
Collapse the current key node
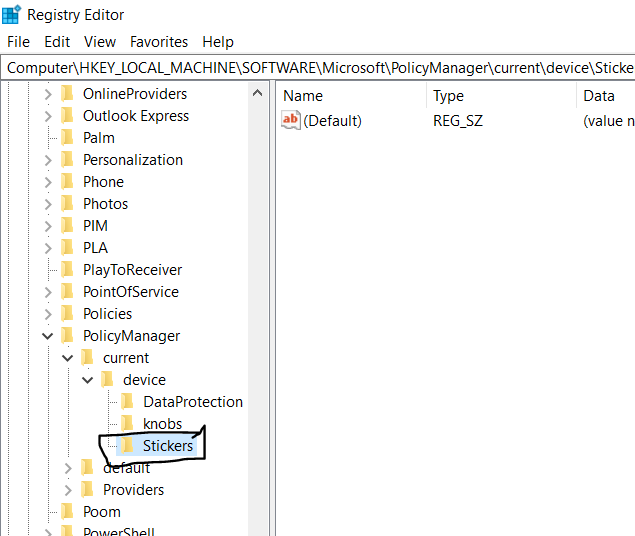(67, 358)
